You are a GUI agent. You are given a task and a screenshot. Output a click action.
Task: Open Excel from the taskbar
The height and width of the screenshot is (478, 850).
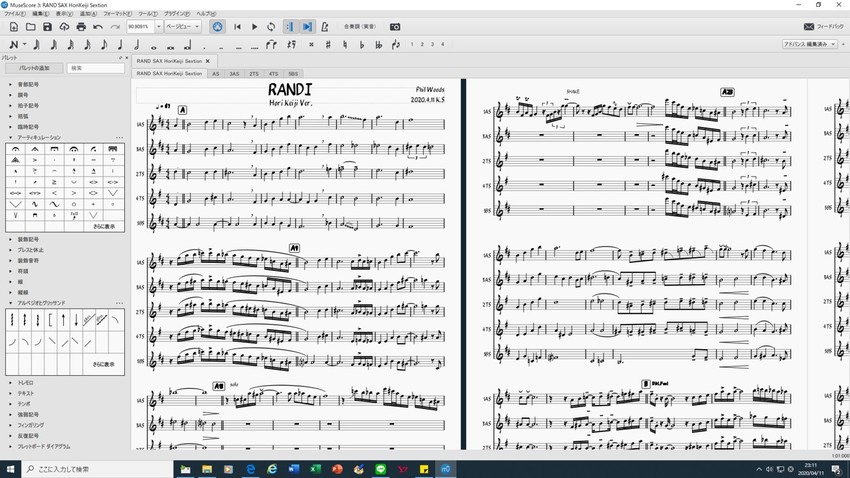(x=315, y=469)
